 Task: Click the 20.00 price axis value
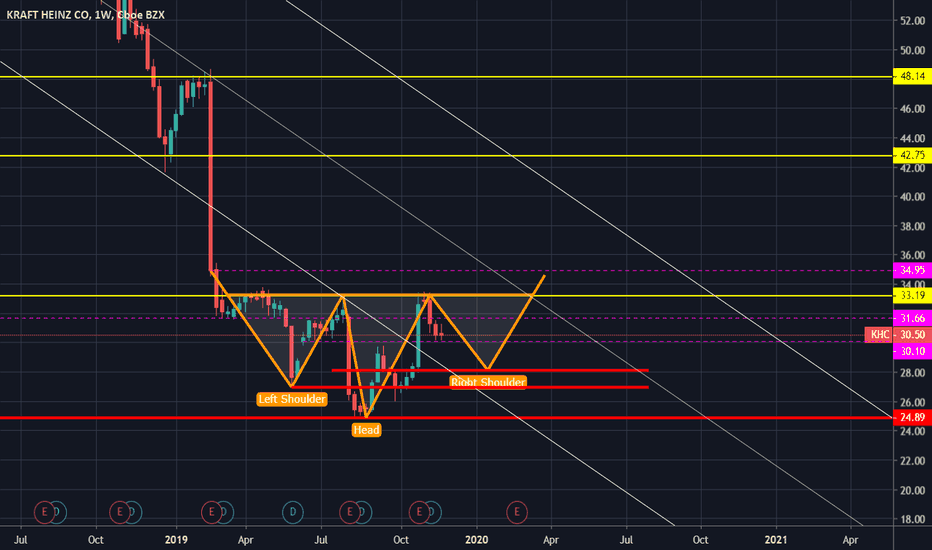tap(912, 491)
